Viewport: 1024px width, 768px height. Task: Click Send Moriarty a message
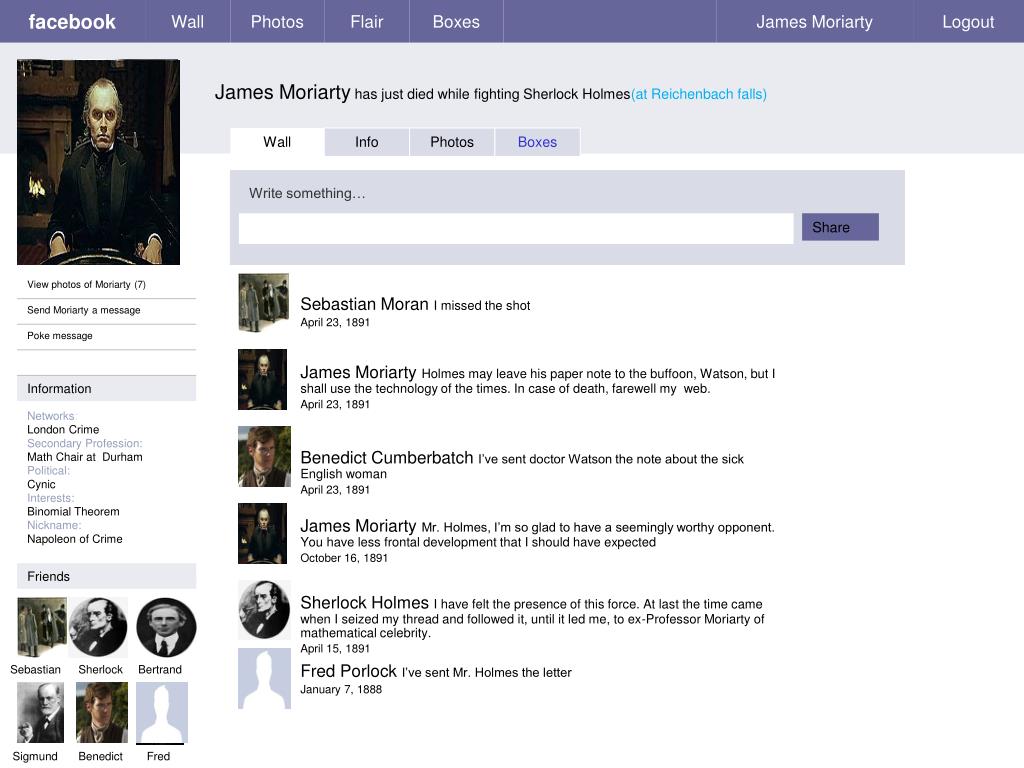pyautogui.click(x=84, y=310)
